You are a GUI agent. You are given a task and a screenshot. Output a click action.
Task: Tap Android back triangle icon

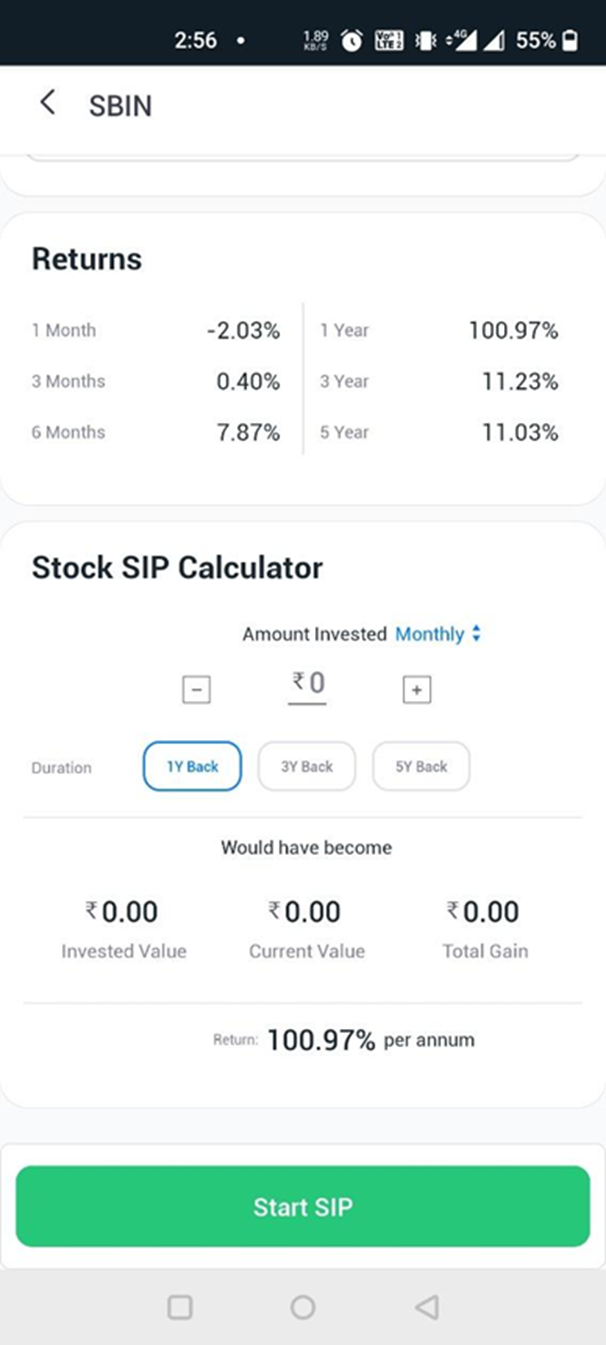pyautogui.click(x=427, y=1307)
